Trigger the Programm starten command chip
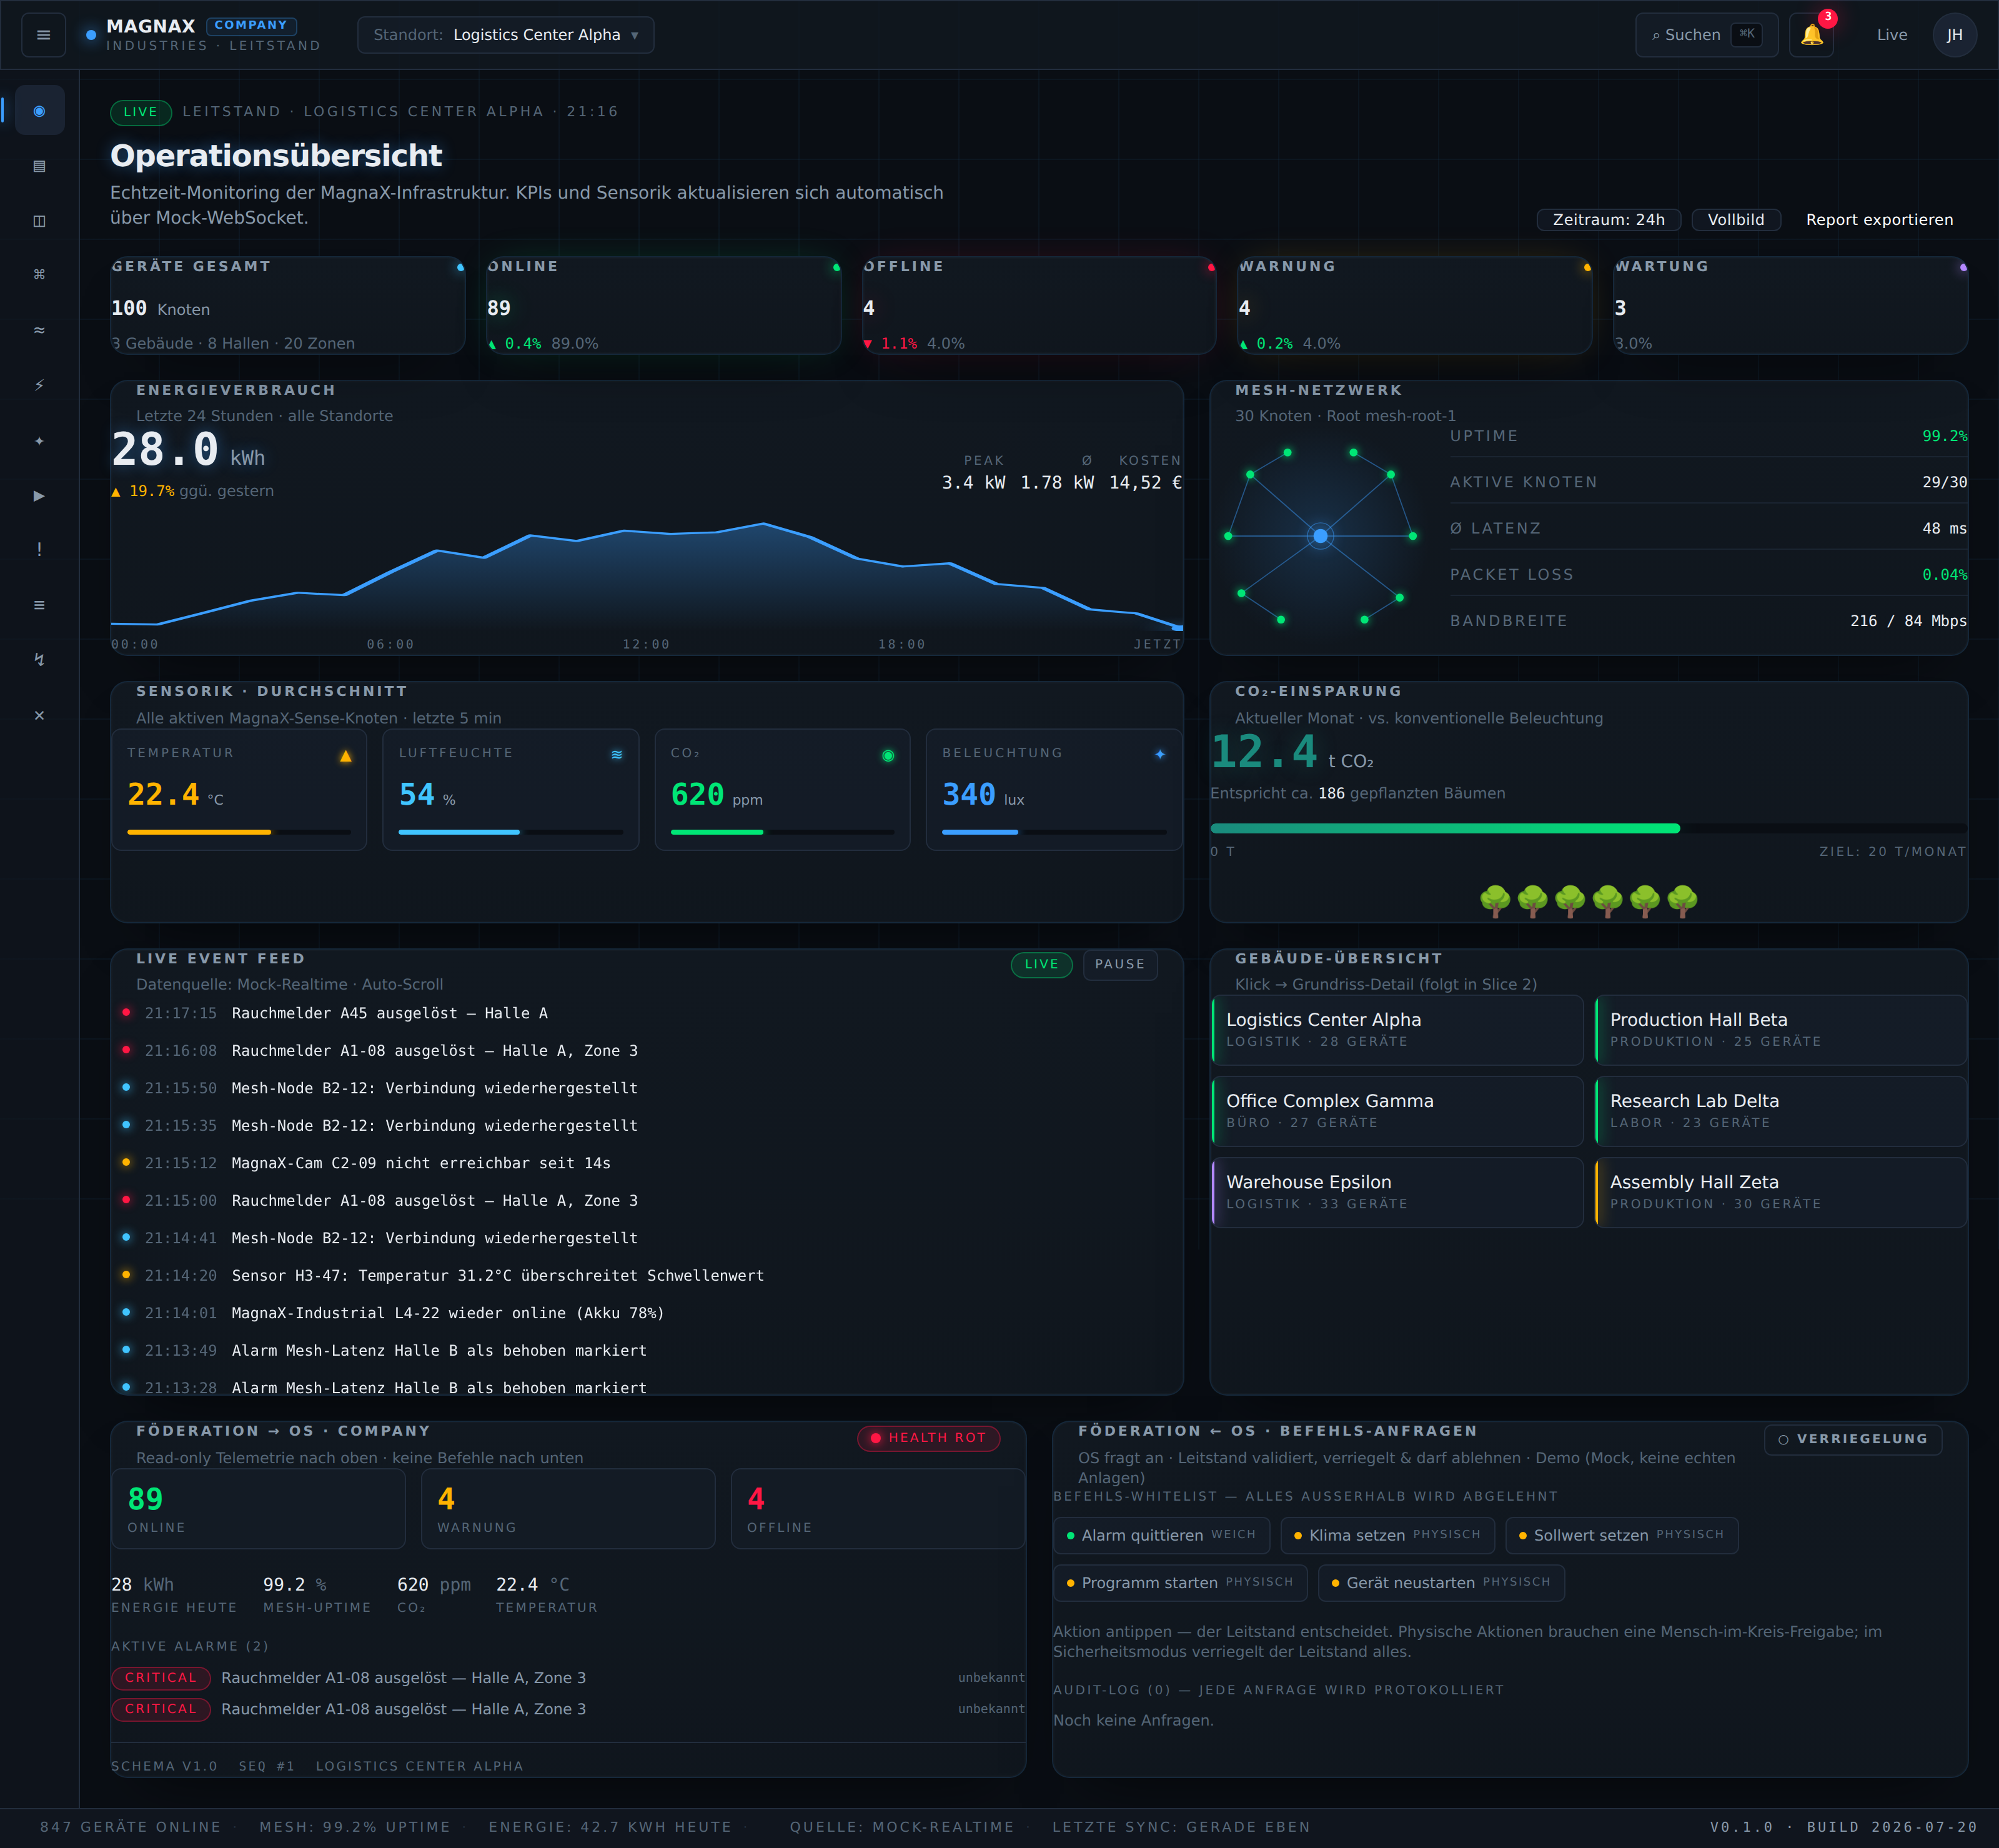The height and width of the screenshot is (1848, 1999). (1180, 1583)
